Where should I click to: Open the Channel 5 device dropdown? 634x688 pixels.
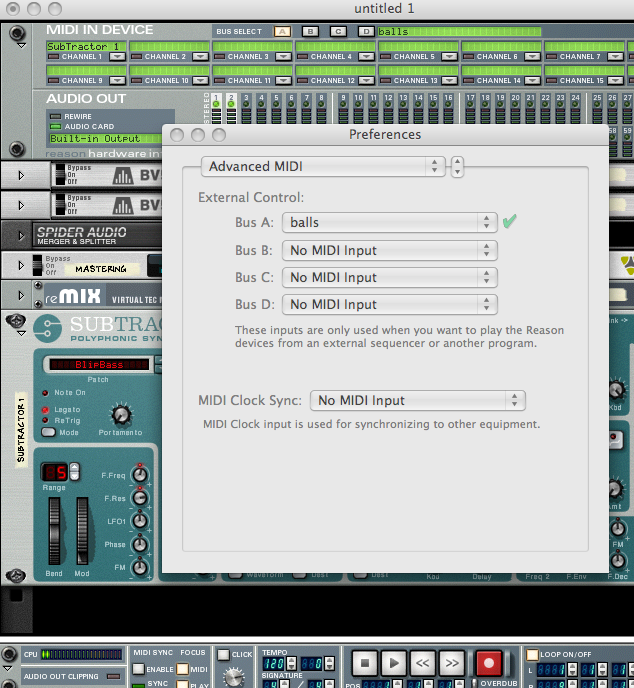click(449, 57)
